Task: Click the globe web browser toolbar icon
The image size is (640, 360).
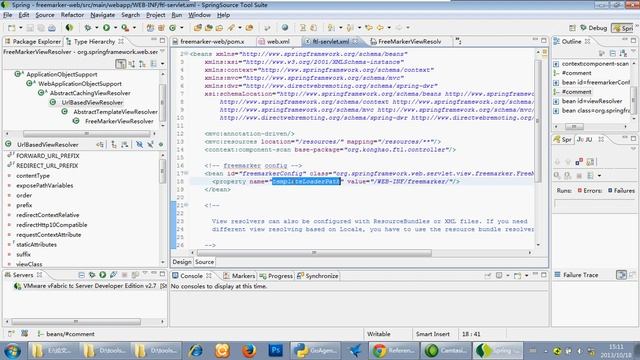Action: [285, 28]
